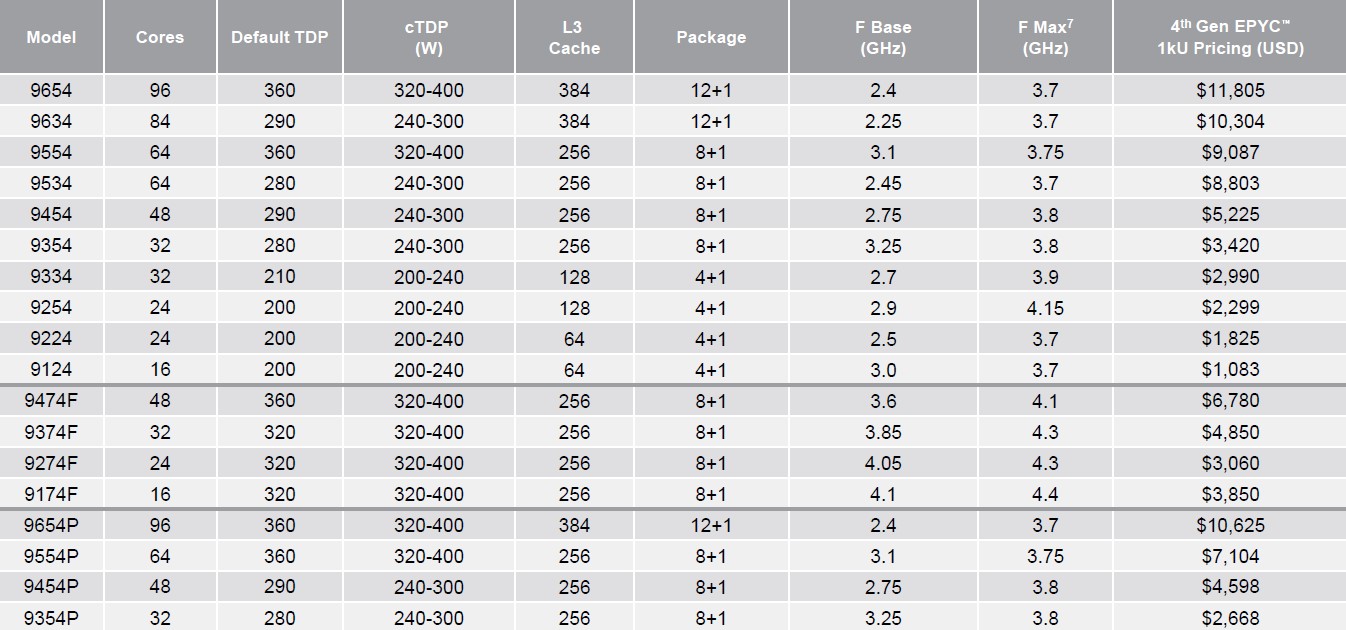Select the $1,083 price cell
This screenshot has height=630, width=1346.
(1230, 370)
